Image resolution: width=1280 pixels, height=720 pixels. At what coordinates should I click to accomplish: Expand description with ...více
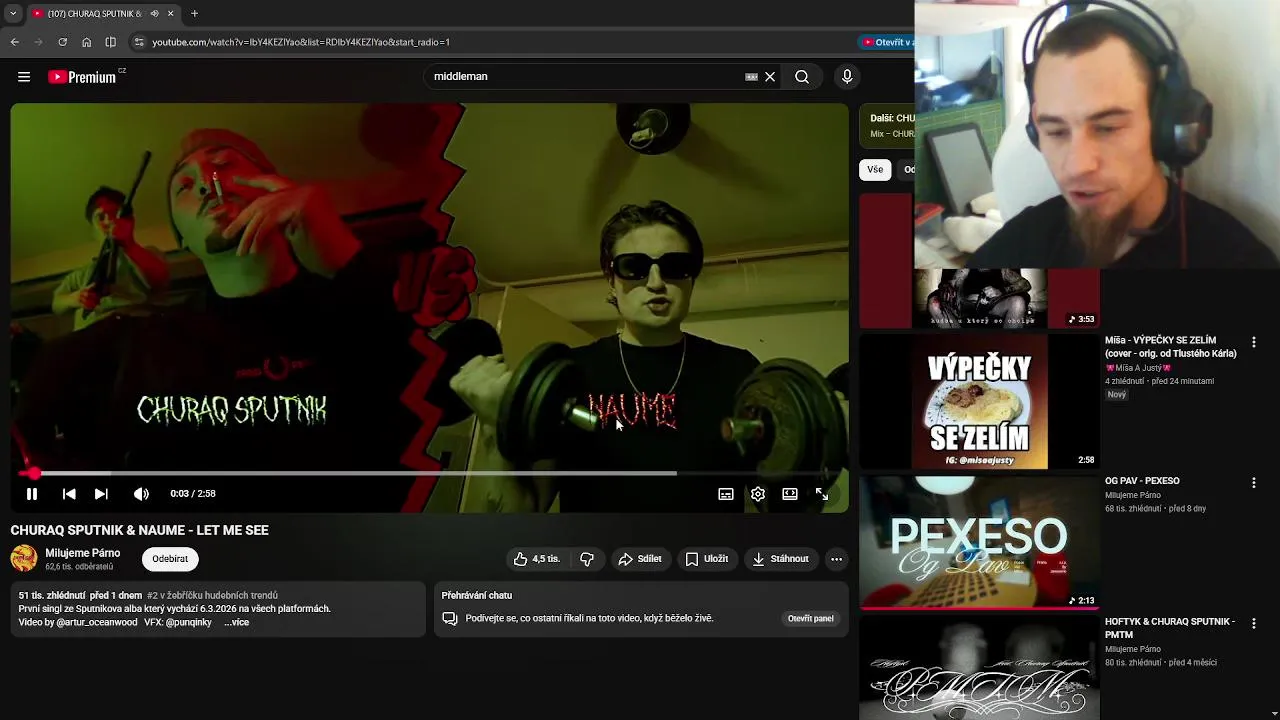coord(237,622)
